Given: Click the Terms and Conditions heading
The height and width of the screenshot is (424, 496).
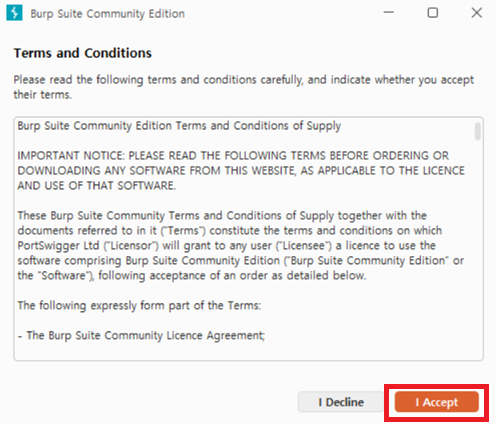Looking at the screenshot, I should pos(83,53).
